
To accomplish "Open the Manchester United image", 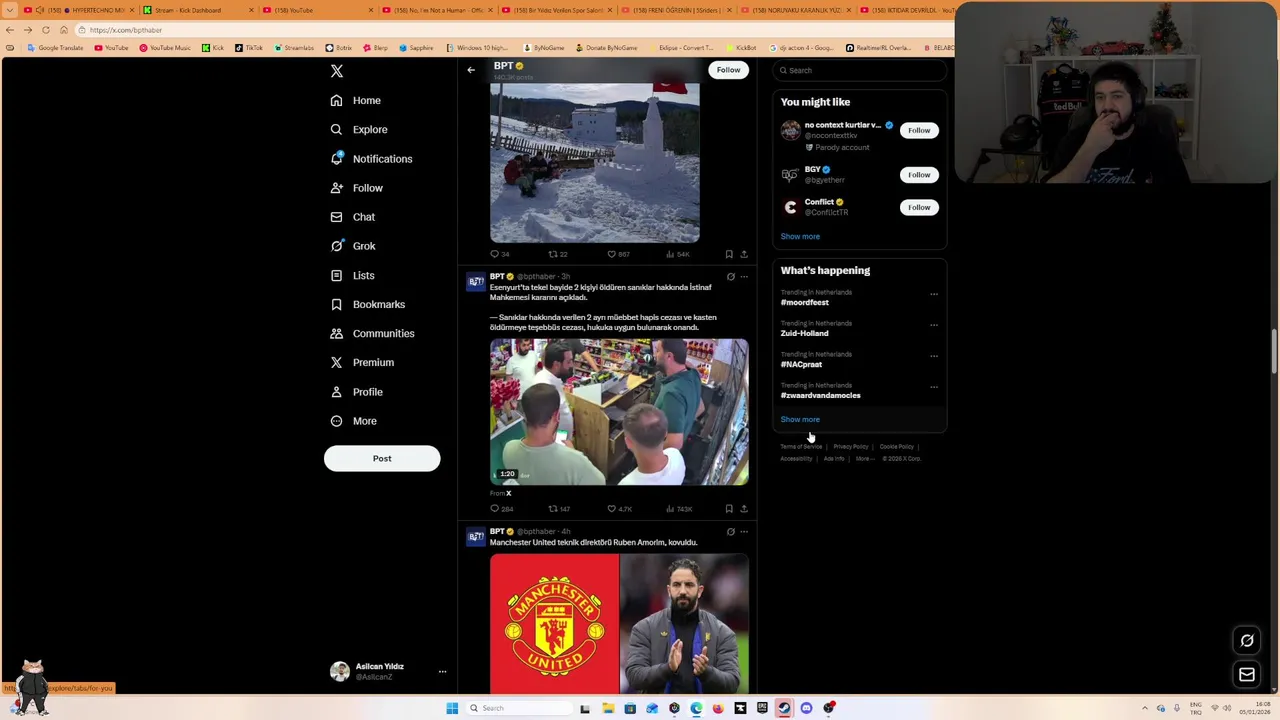I will (x=619, y=624).
